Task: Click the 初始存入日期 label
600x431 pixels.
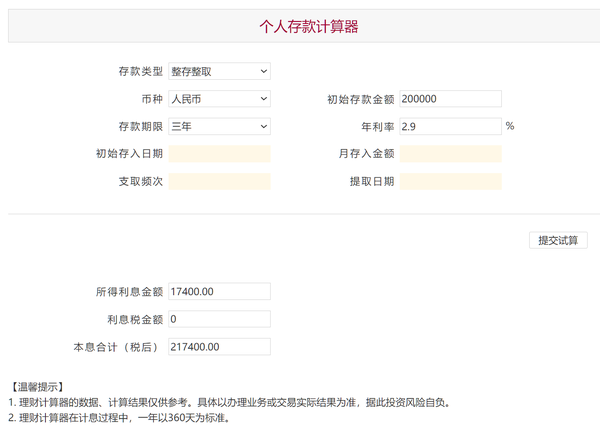Action: click(129, 154)
